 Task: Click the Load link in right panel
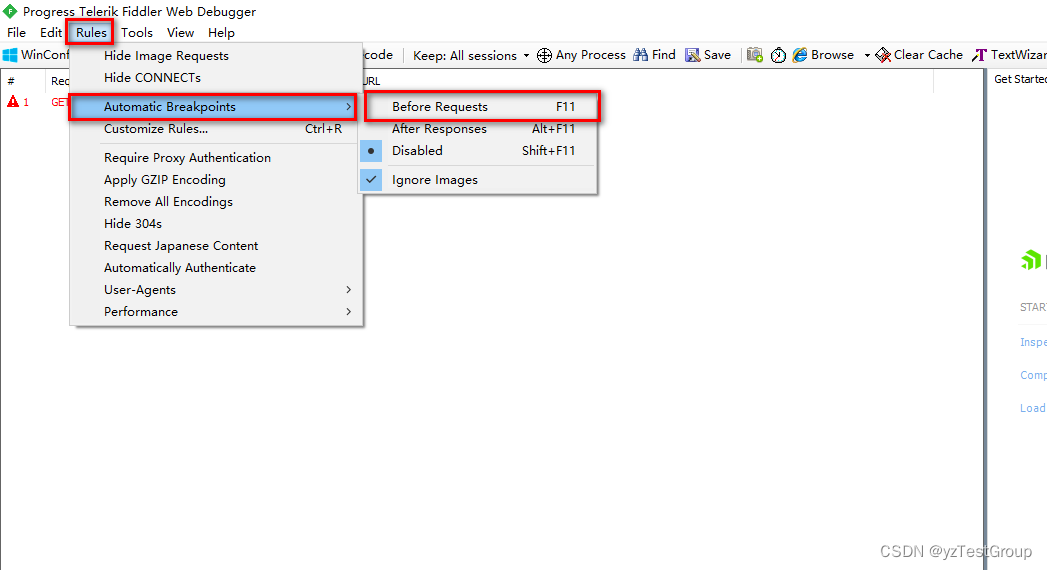click(x=1032, y=408)
